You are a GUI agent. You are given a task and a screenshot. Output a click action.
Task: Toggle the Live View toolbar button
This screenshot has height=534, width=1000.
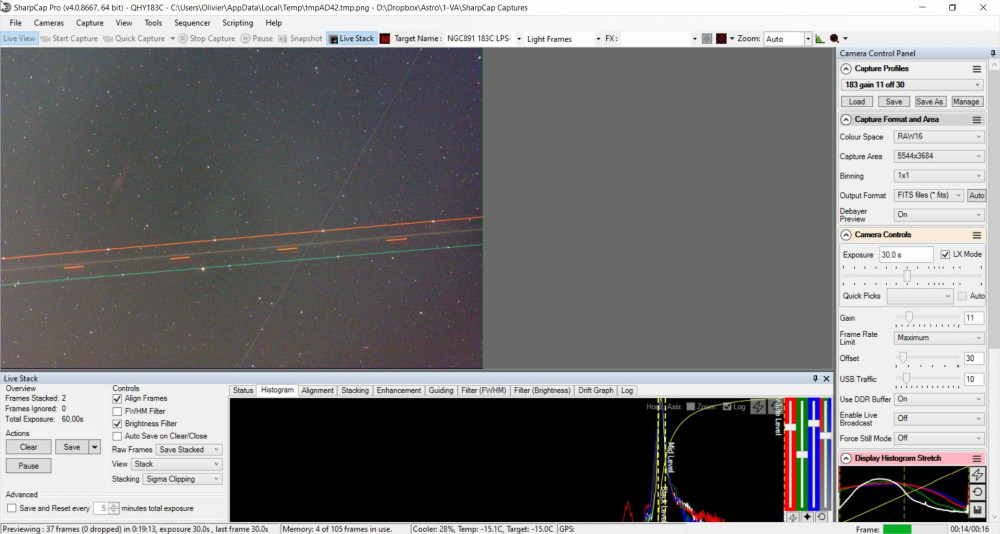click(19, 38)
